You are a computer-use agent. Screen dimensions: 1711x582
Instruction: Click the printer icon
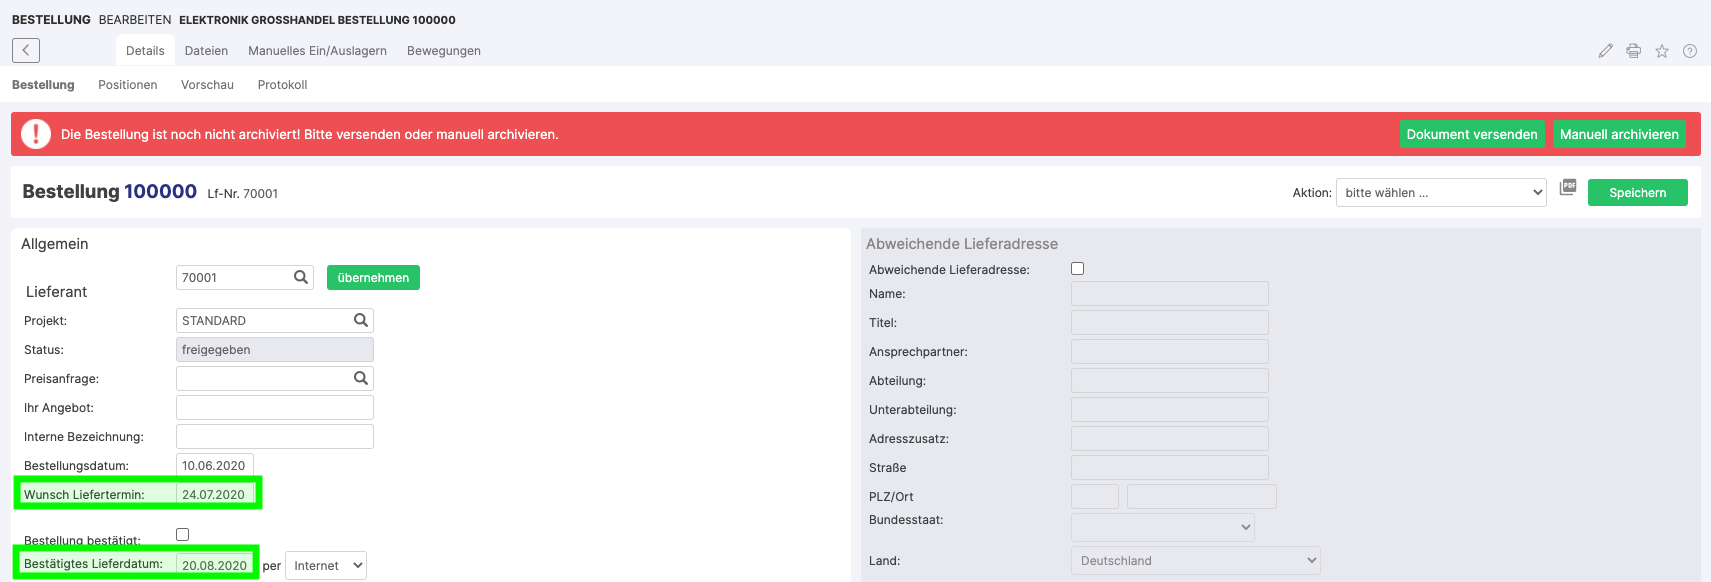(1633, 51)
